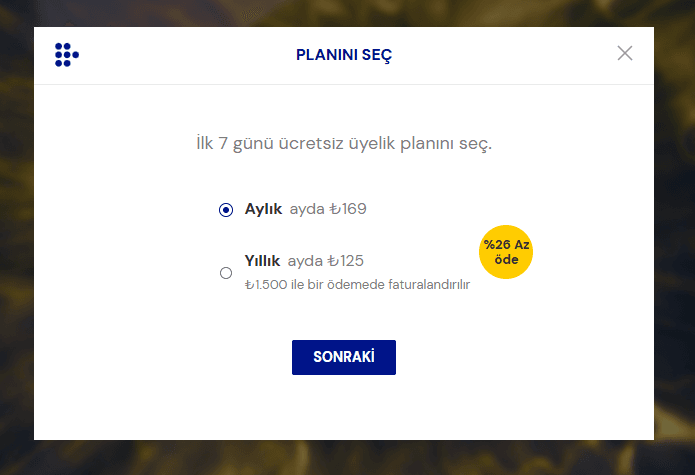Select the Yıllık radio button
Image resolution: width=695 pixels, height=475 pixels.
pyautogui.click(x=225, y=272)
